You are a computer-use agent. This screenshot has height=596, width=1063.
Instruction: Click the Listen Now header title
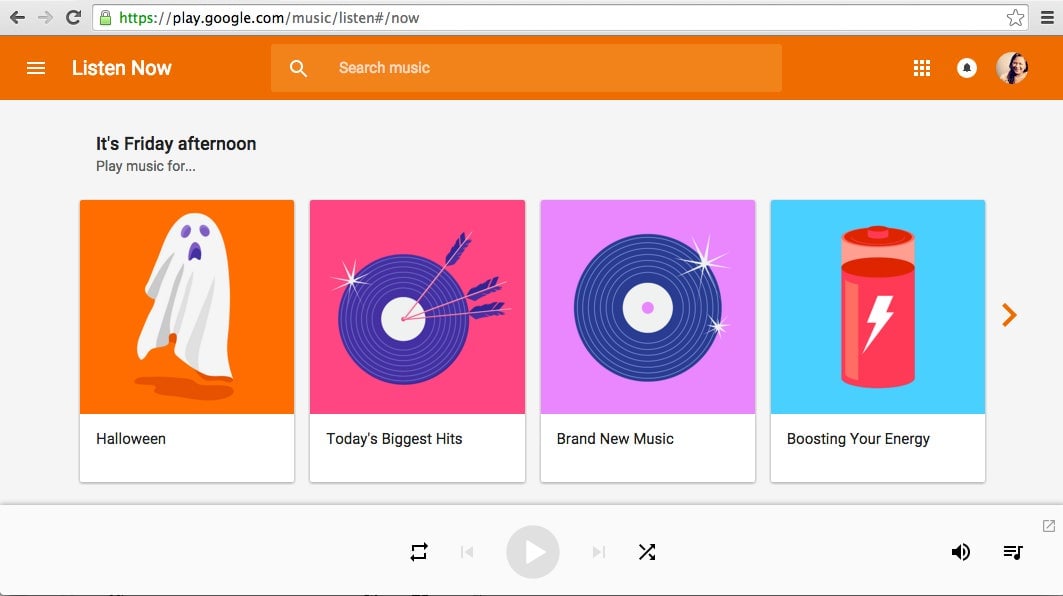[x=122, y=68]
